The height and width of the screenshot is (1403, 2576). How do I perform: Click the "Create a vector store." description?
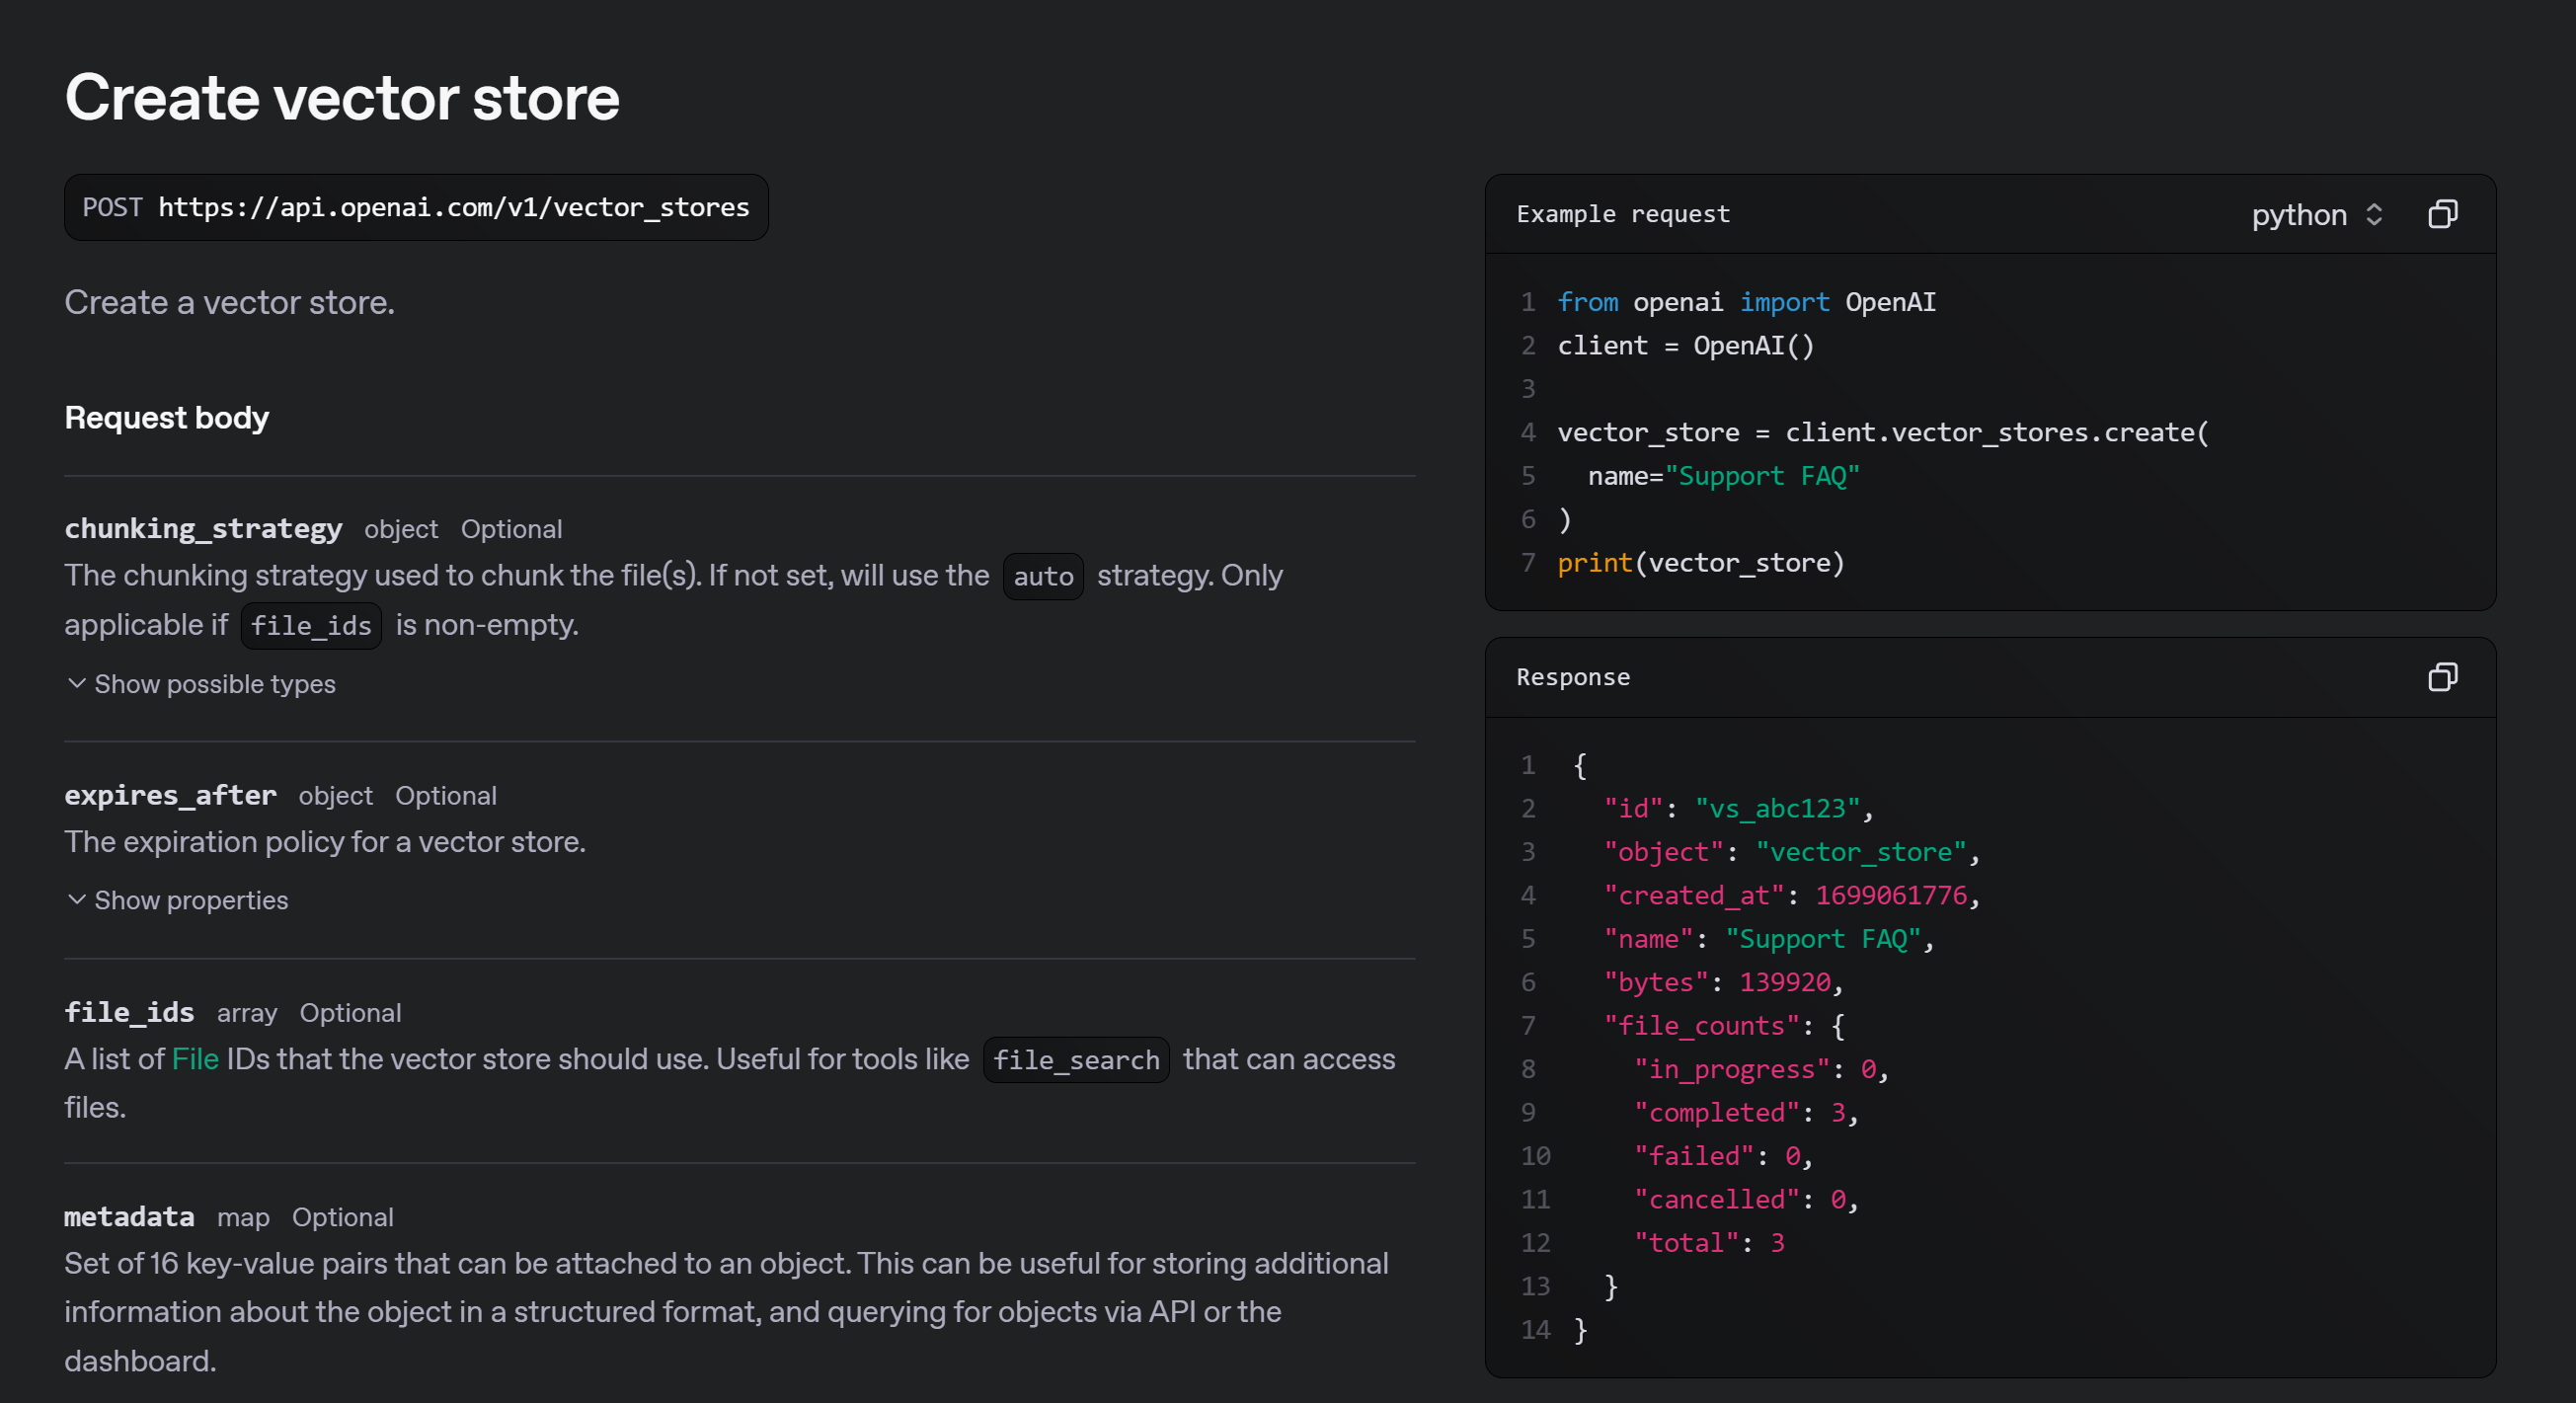click(x=229, y=302)
